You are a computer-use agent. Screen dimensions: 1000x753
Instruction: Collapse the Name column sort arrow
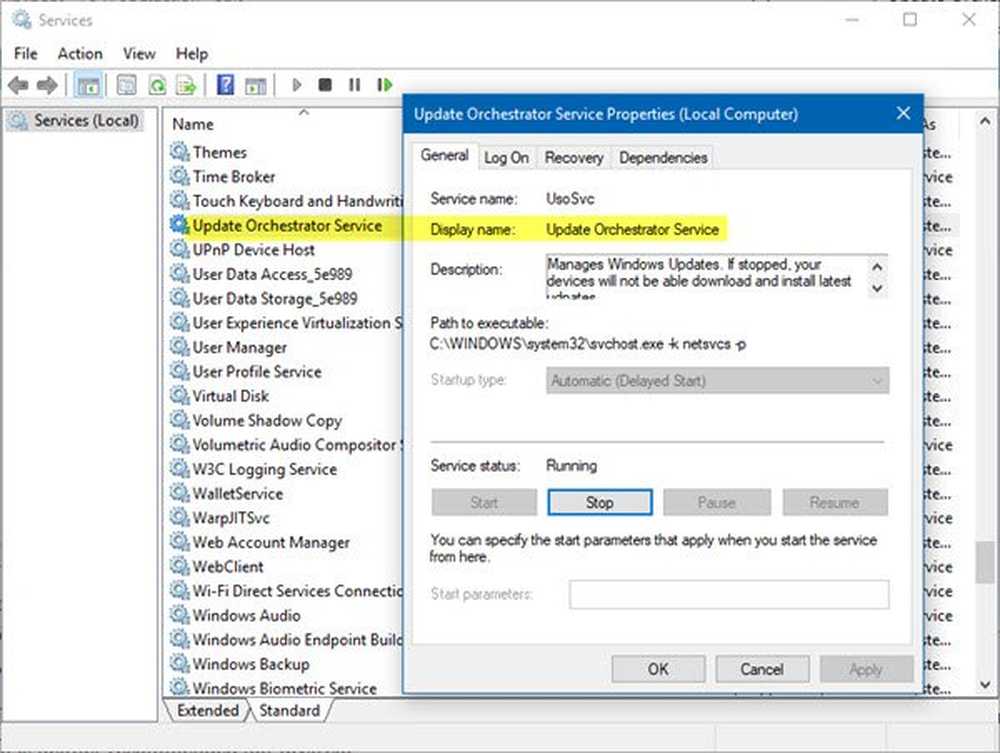303,115
